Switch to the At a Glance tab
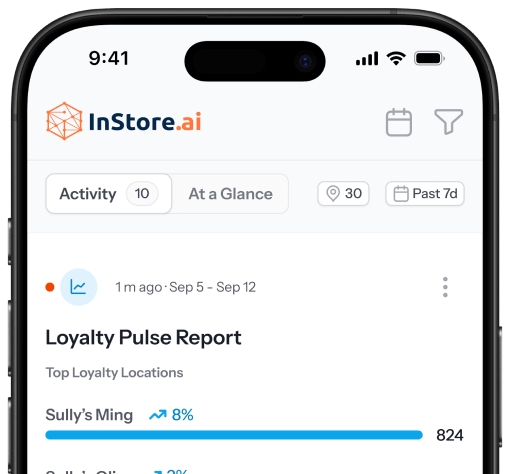Screen dimensions: 510x474 pyautogui.click(x=230, y=194)
